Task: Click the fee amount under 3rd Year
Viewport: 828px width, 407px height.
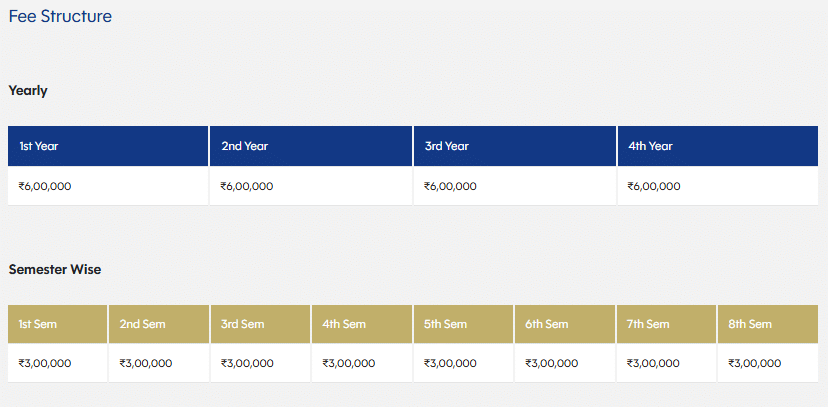Action: 450,186
